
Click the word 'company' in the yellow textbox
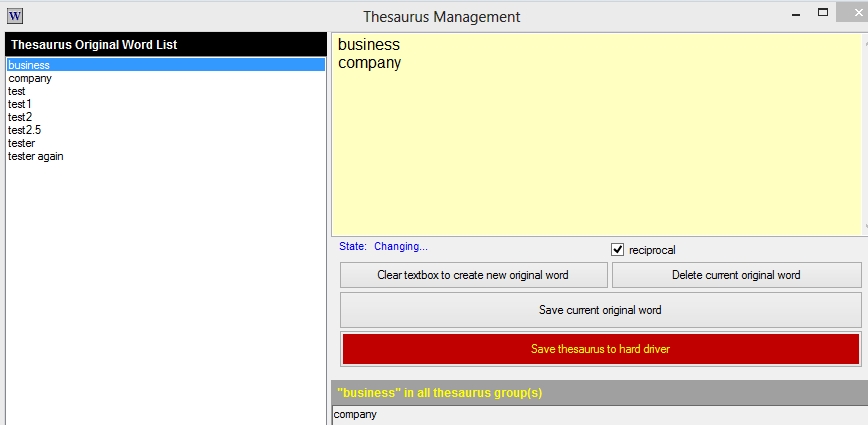tap(369, 63)
